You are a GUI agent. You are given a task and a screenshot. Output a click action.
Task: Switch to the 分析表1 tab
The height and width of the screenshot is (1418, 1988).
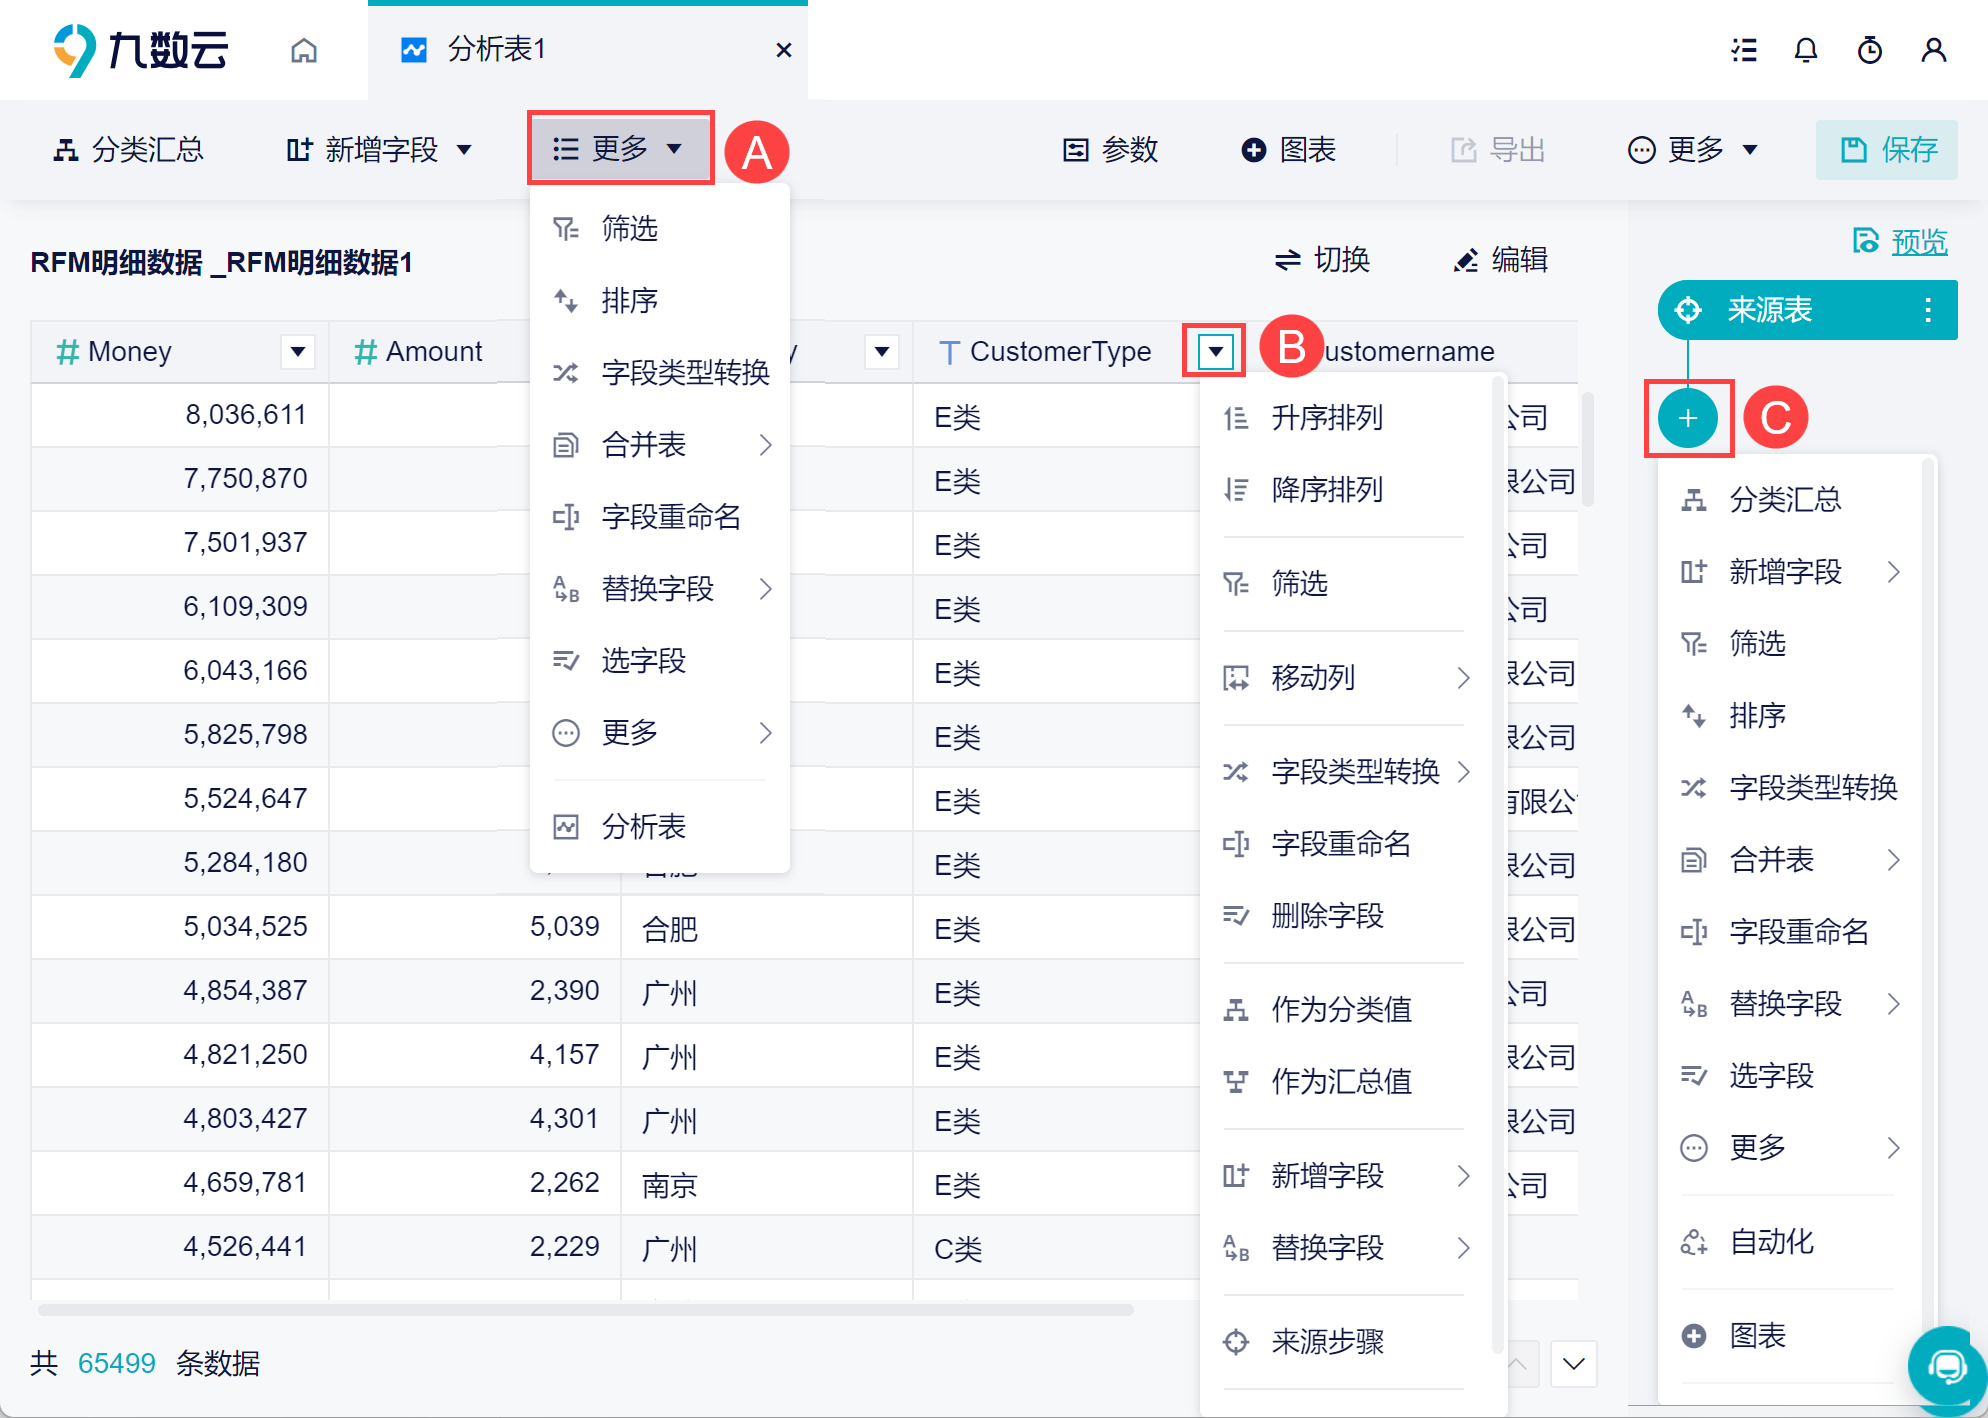(496, 50)
